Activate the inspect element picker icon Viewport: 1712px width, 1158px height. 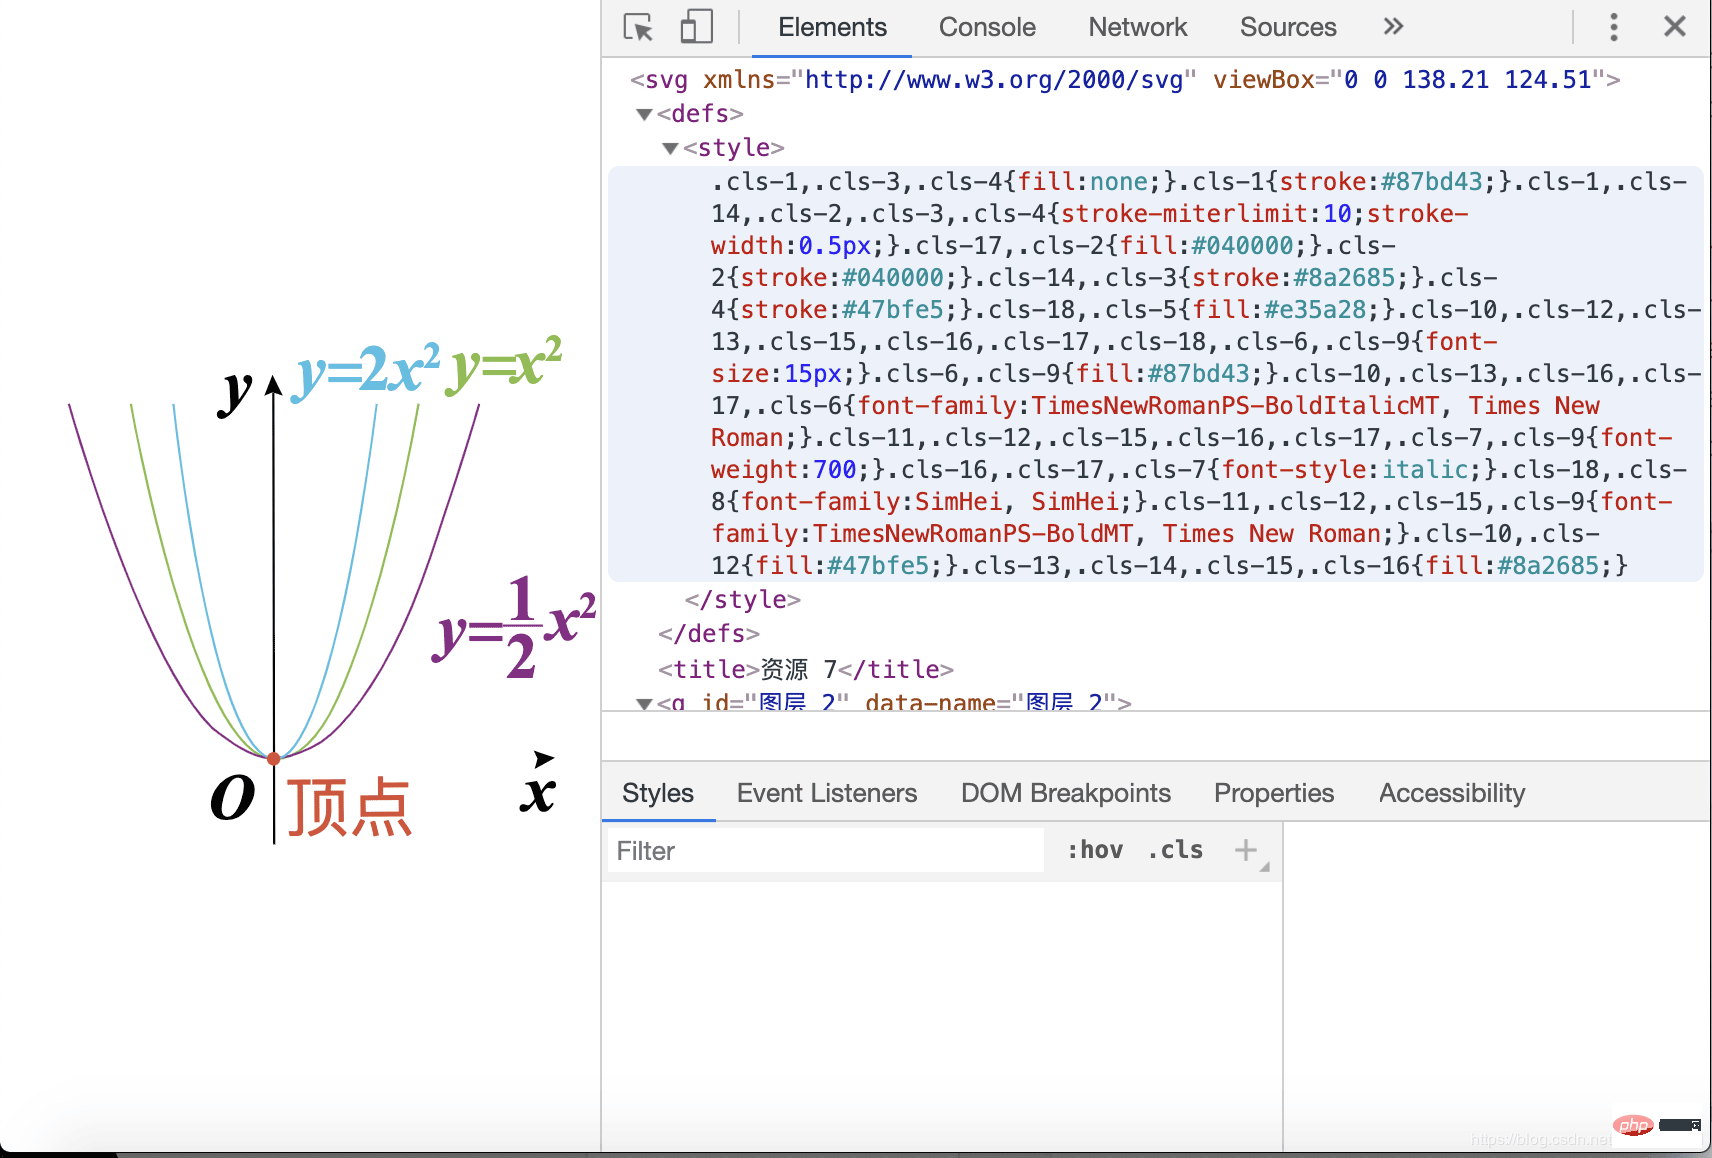[638, 27]
